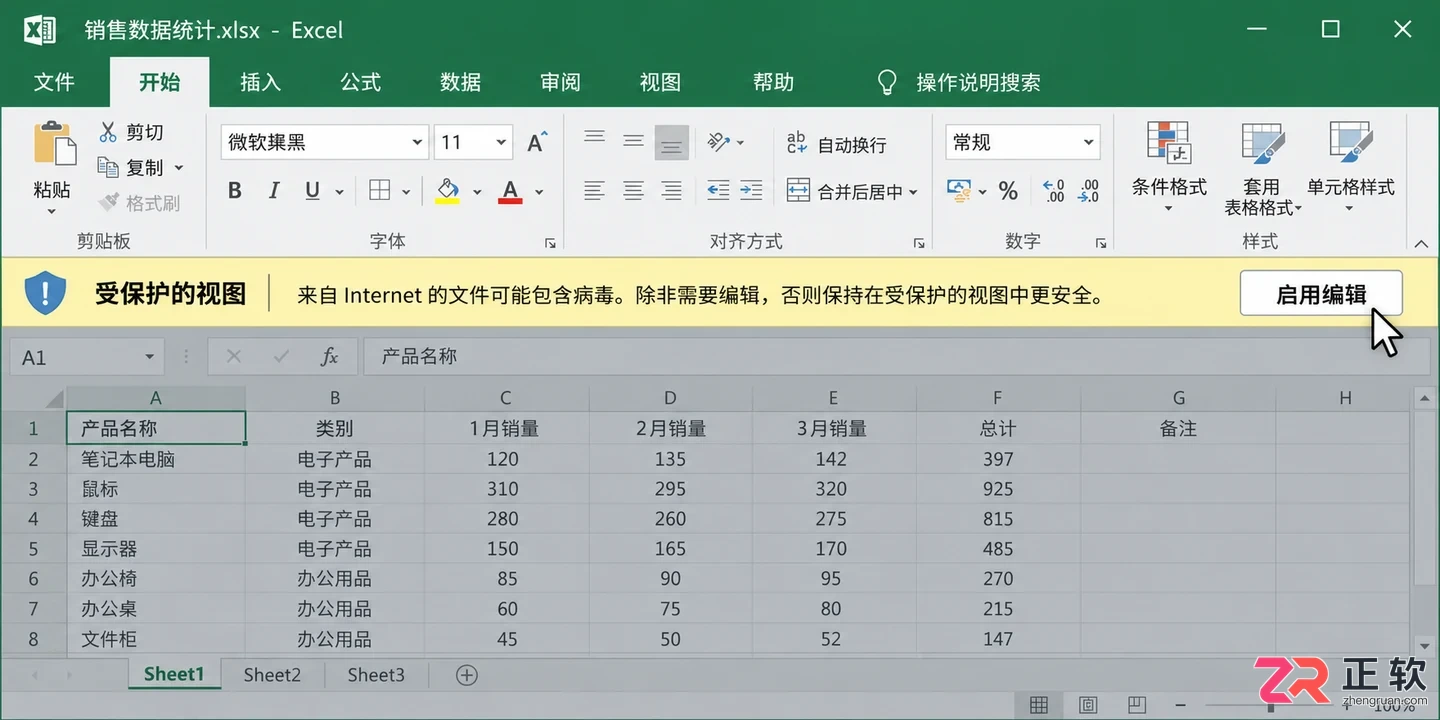Open Cell Styles (单元格样式)
Viewport: 1440px width, 720px height.
1350,167
